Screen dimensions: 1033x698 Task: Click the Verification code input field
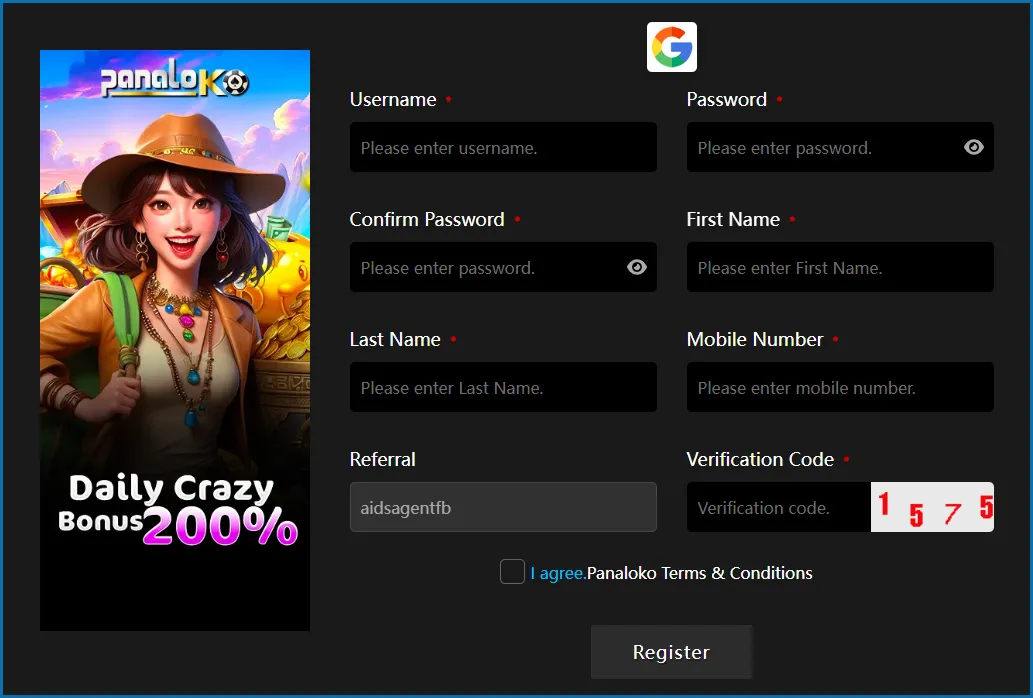779,507
